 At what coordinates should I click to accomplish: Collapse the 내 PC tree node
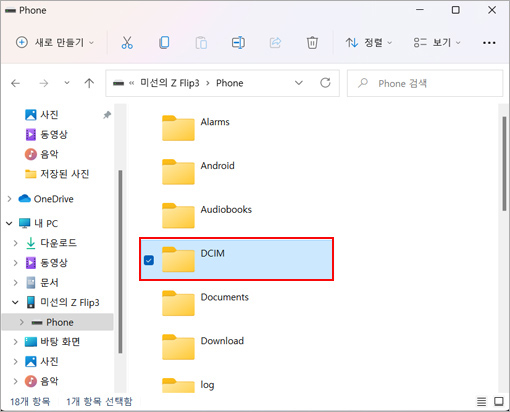9,223
